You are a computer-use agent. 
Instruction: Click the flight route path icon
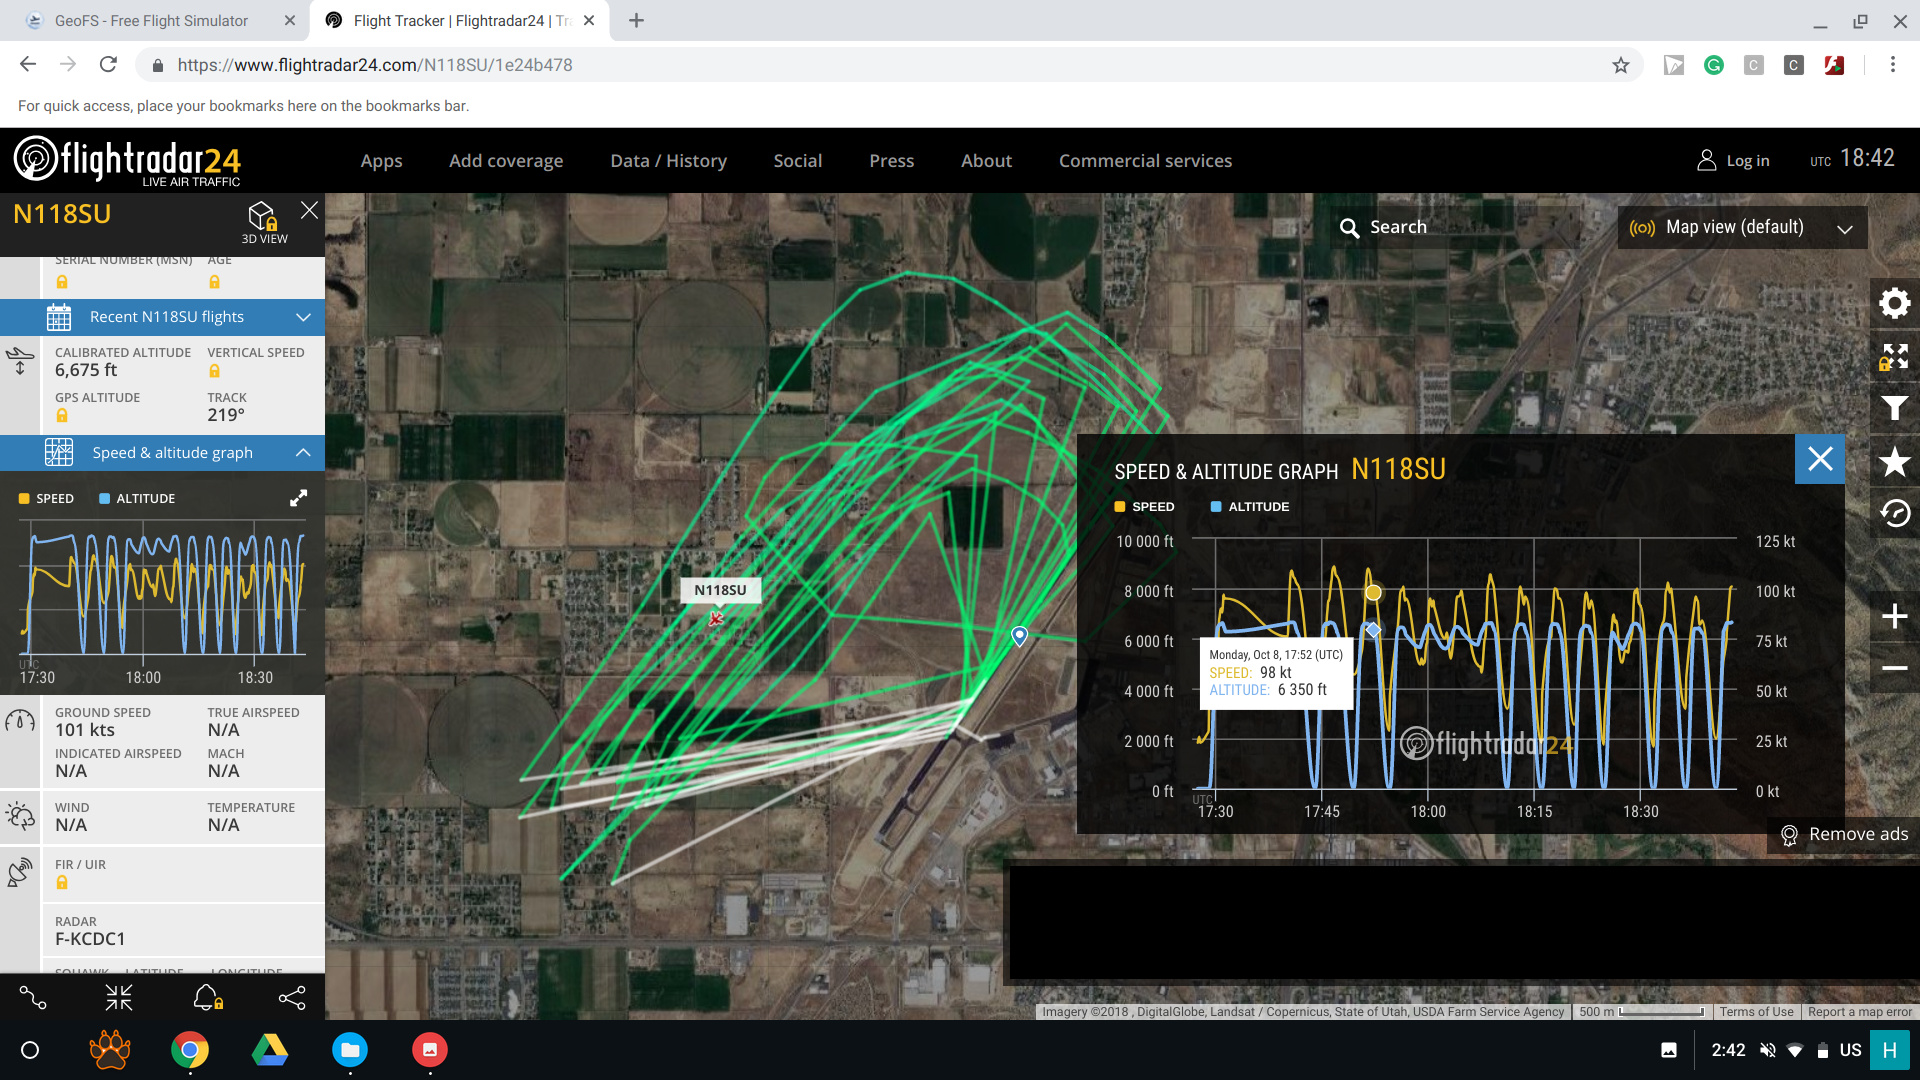[33, 997]
